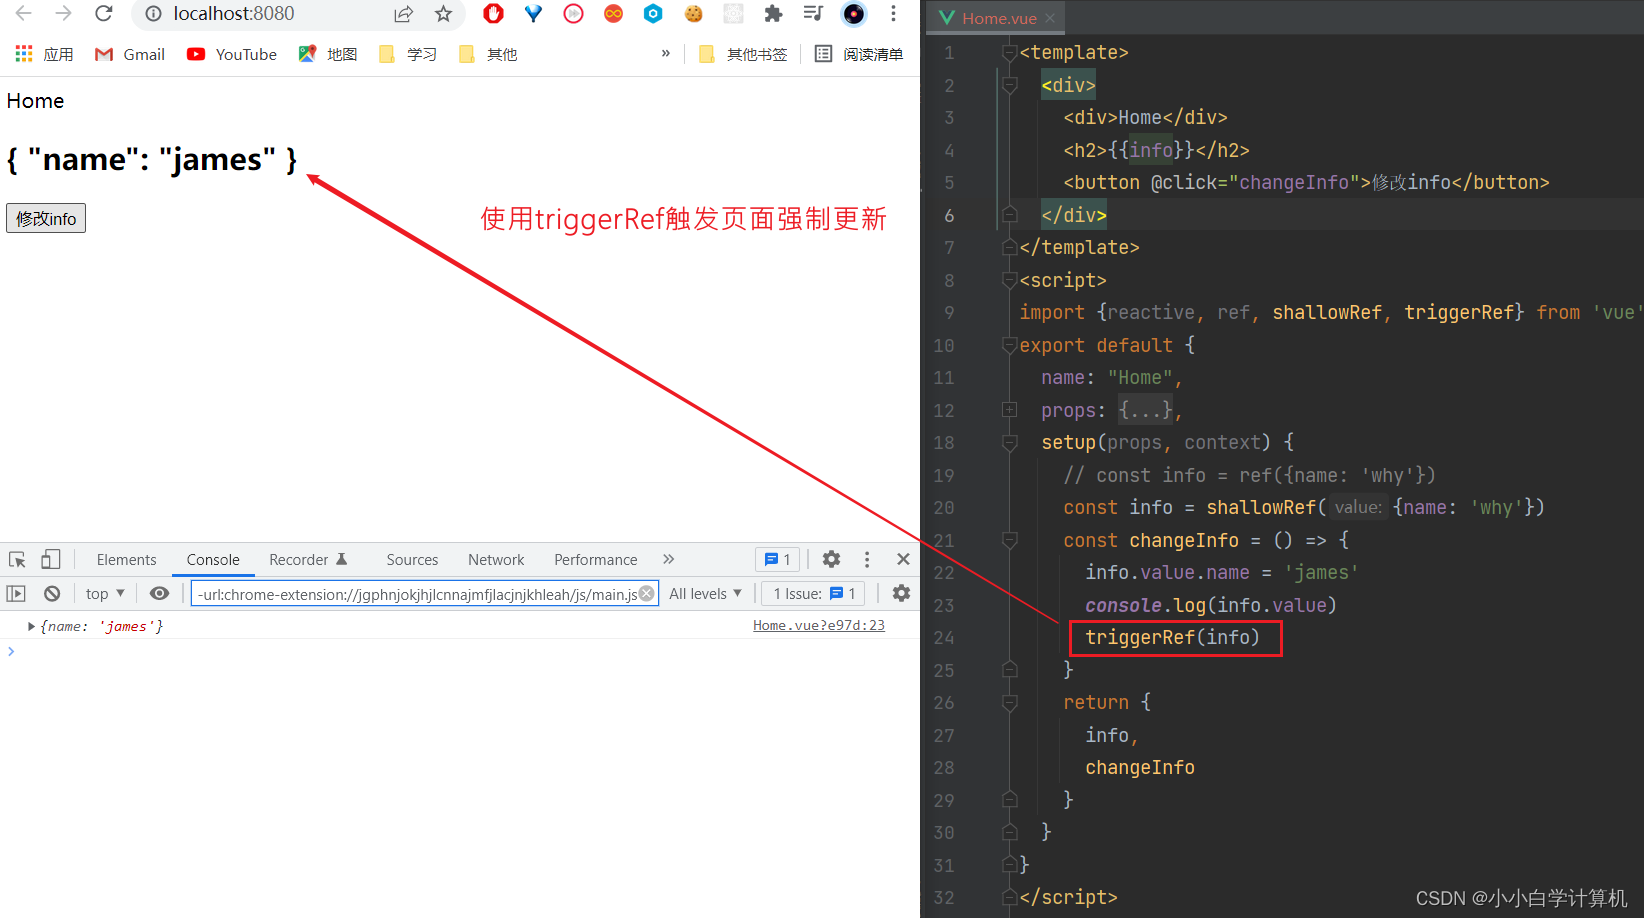1644x918 pixels.
Task: Toggle the console sidebar
Action: tap(16, 593)
